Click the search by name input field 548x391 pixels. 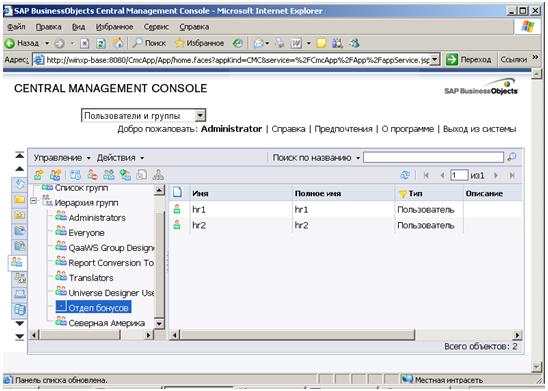(x=433, y=158)
